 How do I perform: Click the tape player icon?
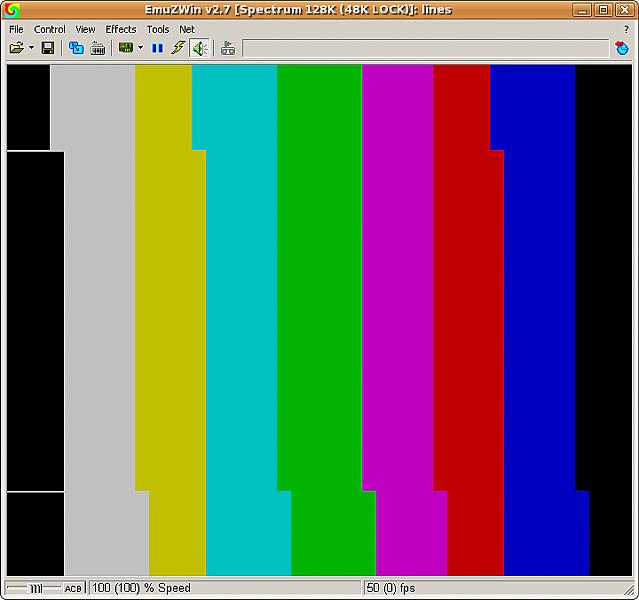(228, 48)
